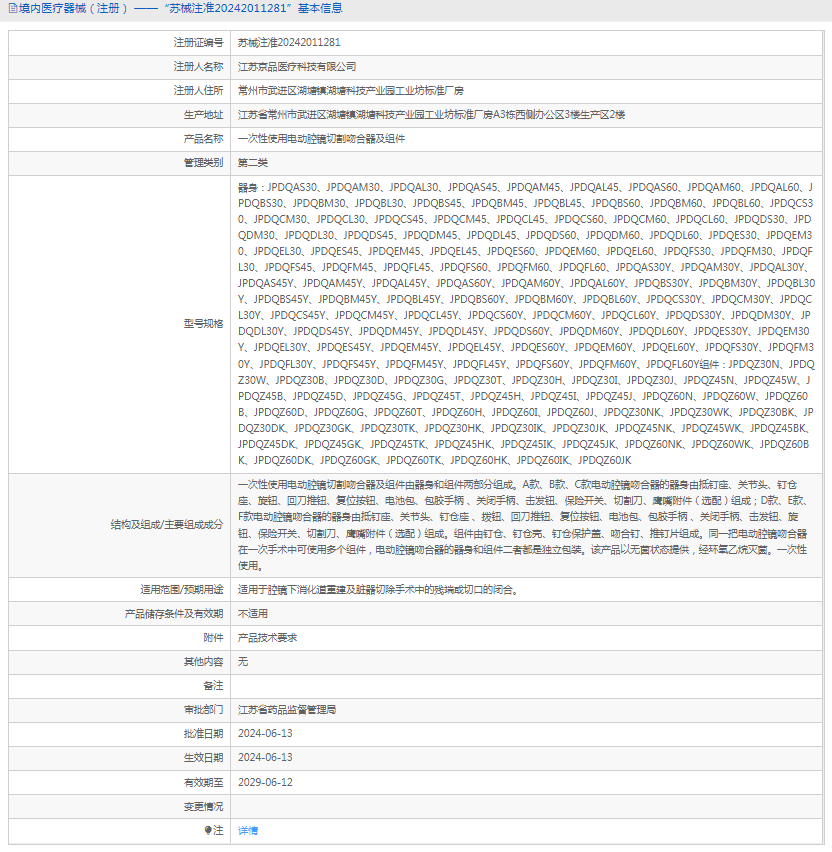
Task: Select the effective date in 生效日期 row
Action: point(265,757)
